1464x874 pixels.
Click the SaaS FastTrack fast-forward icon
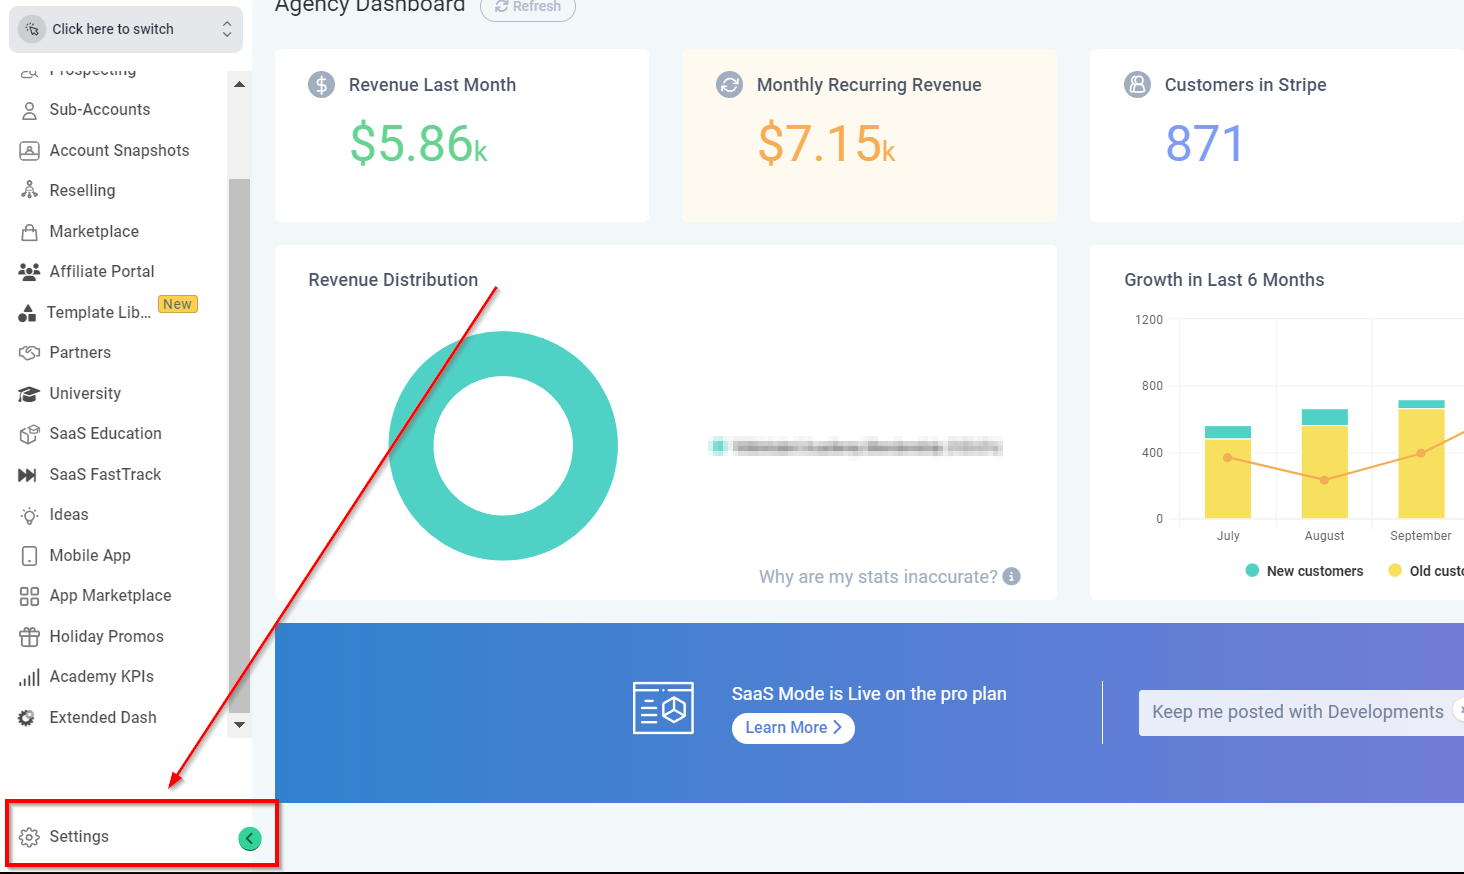coord(27,475)
